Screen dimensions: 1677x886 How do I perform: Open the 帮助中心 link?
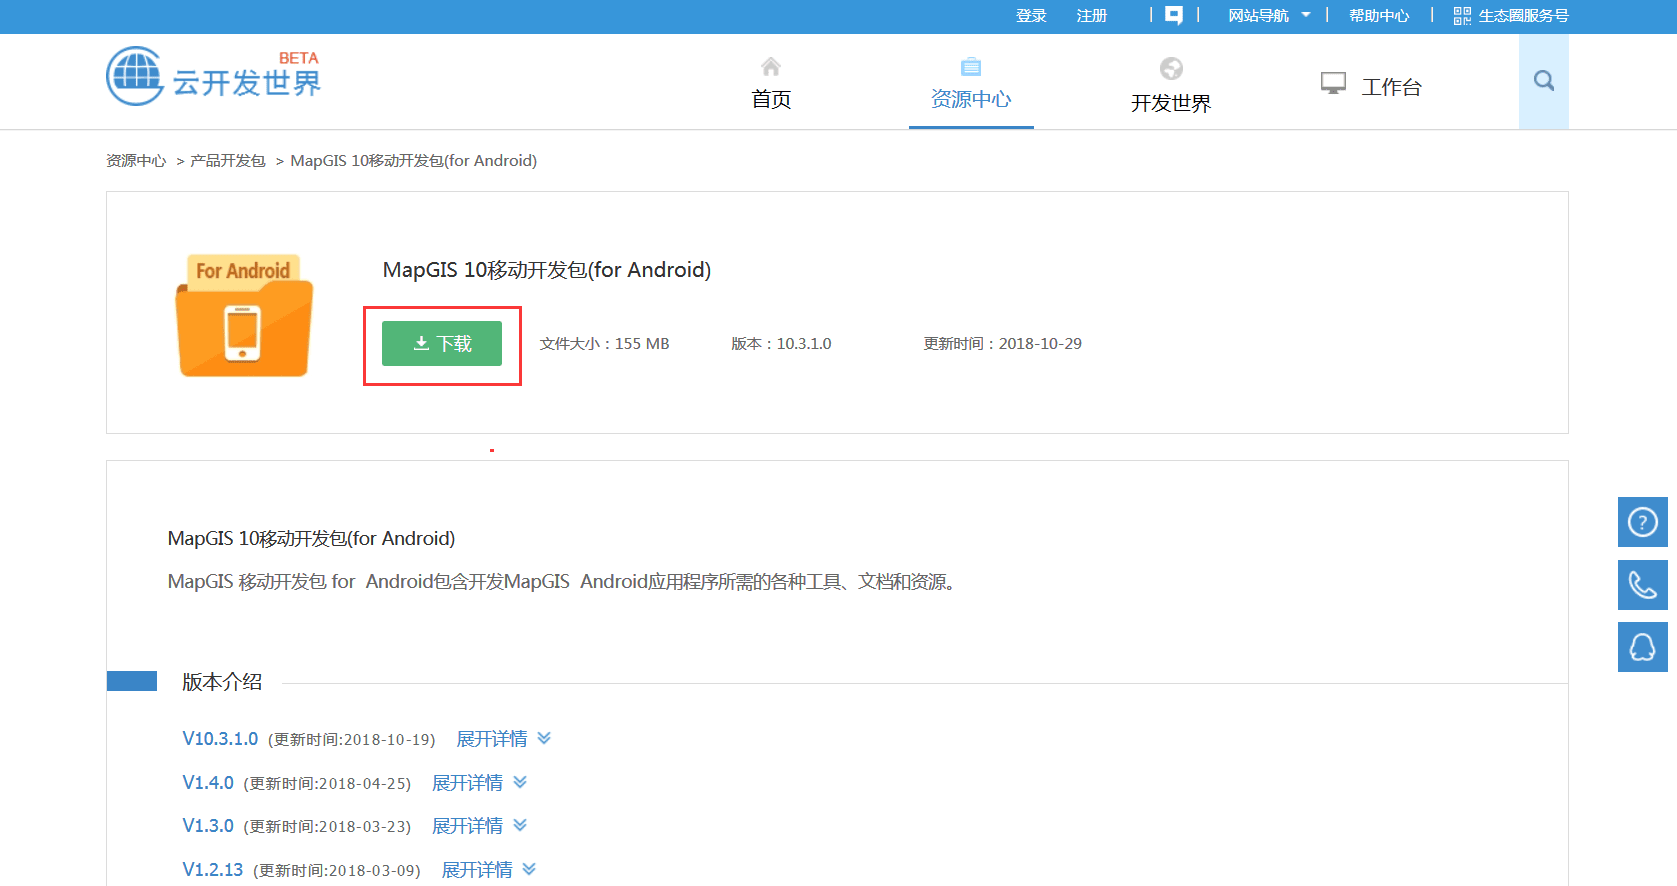[x=1379, y=16]
